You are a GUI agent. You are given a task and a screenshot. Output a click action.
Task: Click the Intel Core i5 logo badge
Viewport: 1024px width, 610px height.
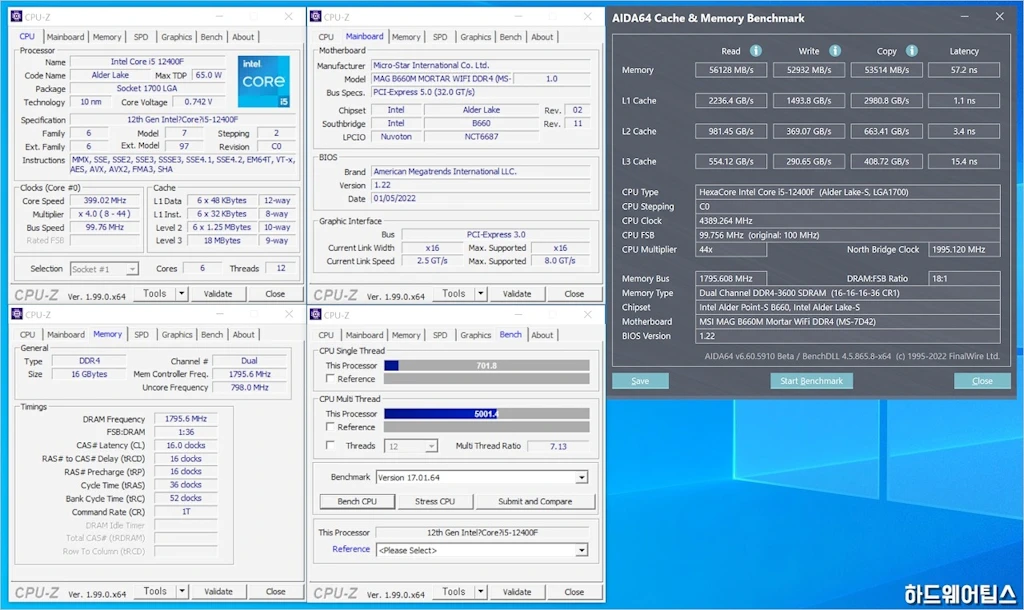[264, 82]
